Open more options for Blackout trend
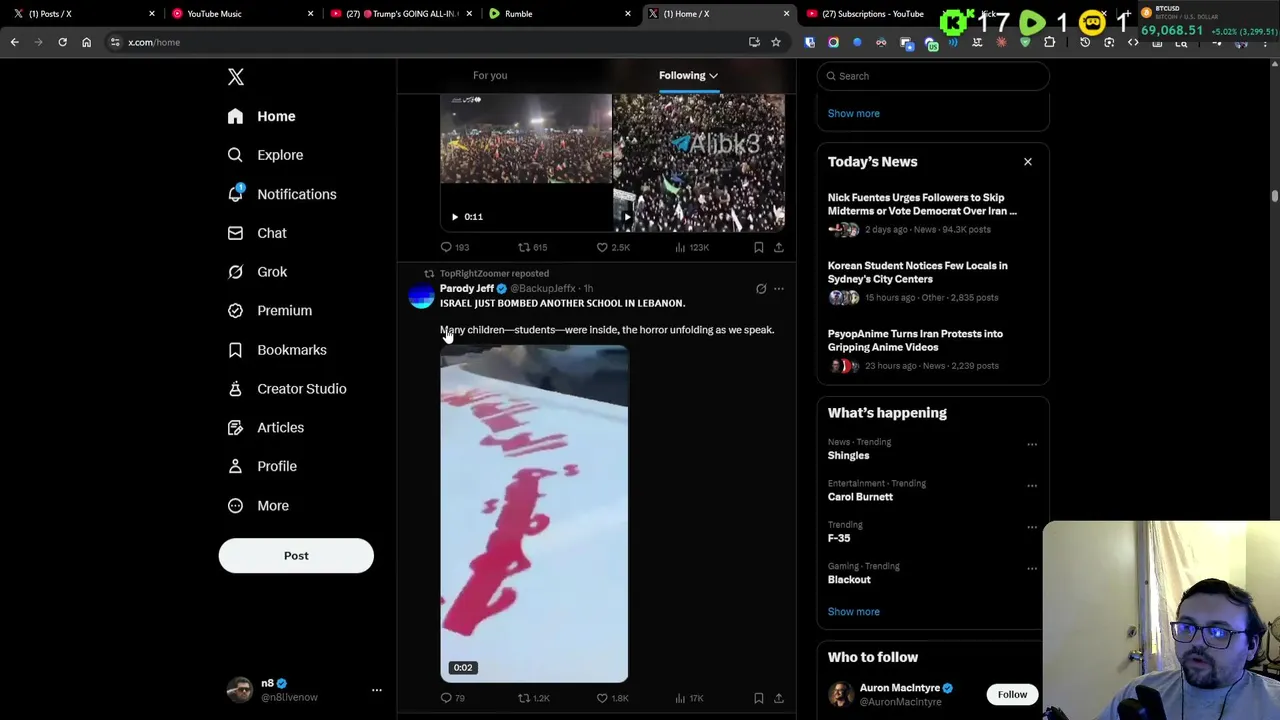The image size is (1280, 720). (1032, 569)
